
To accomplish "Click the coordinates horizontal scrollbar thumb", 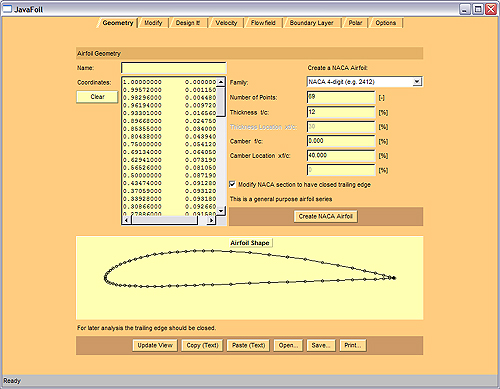I will (x=164, y=220).
